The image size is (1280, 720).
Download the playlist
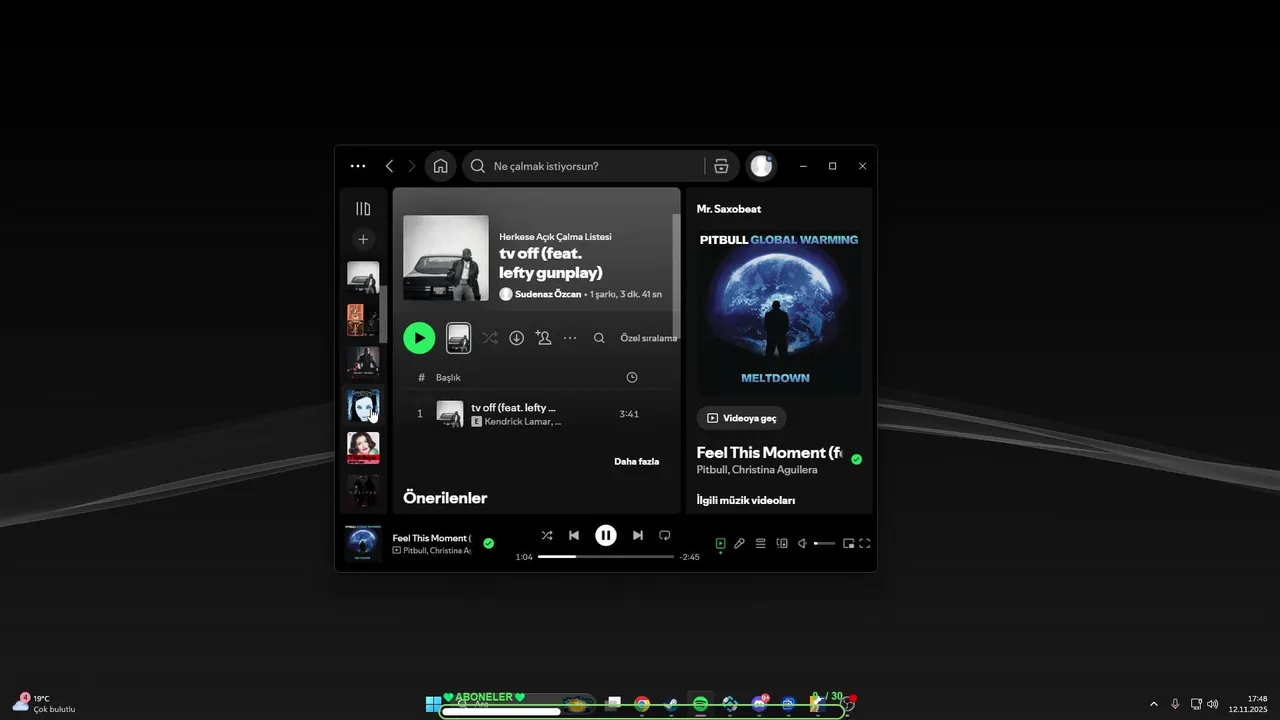pos(516,338)
